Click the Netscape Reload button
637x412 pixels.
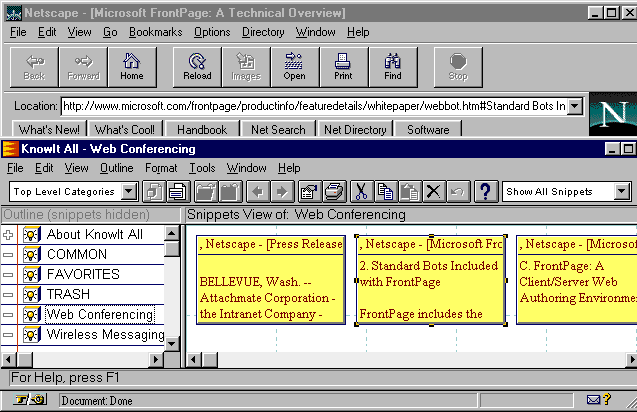pos(197,66)
